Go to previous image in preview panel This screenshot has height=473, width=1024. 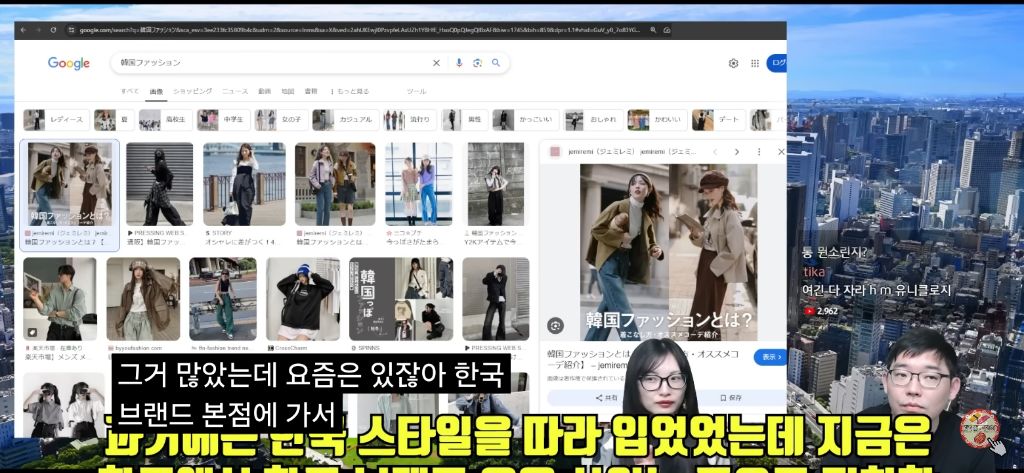[714, 152]
